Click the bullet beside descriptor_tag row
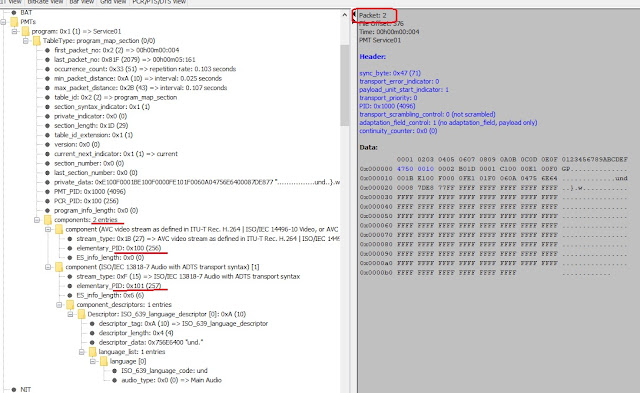 pos(92,324)
